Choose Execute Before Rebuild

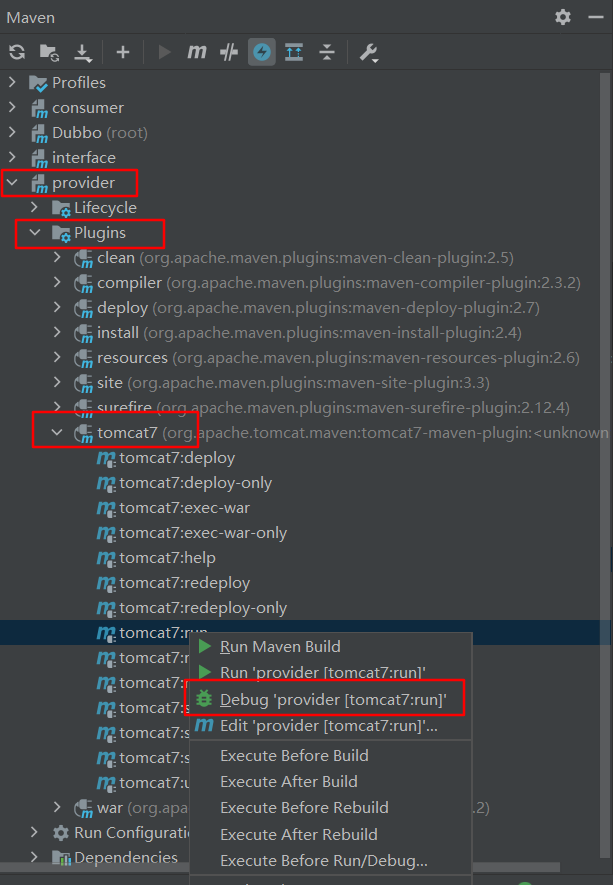point(330,807)
